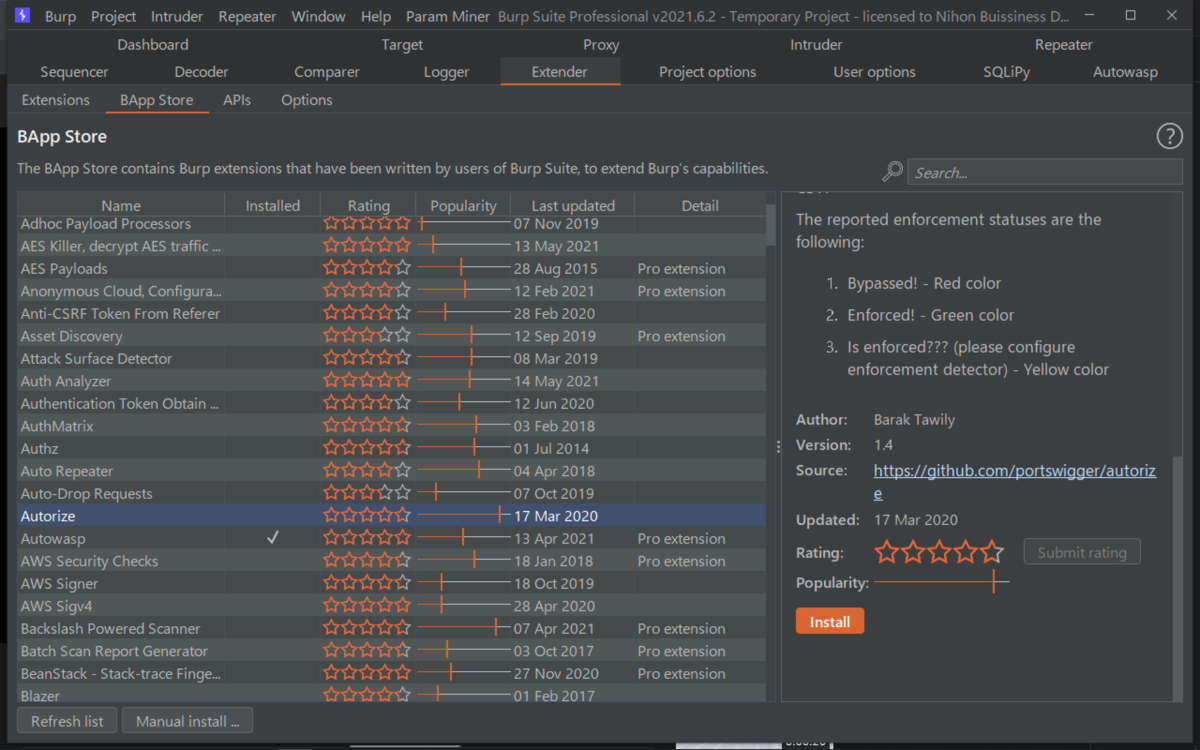The height and width of the screenshot is (750, 1200).
Task: Click in the Search field
Action: pyautogui.click(x=1045, y=172)
